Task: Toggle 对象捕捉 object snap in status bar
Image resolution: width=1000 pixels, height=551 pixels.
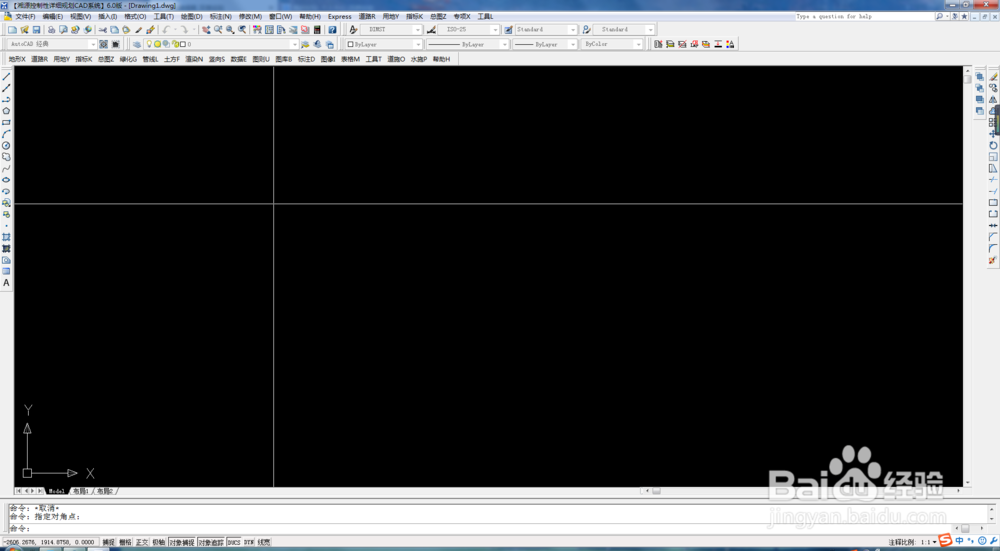Action: 182,542
